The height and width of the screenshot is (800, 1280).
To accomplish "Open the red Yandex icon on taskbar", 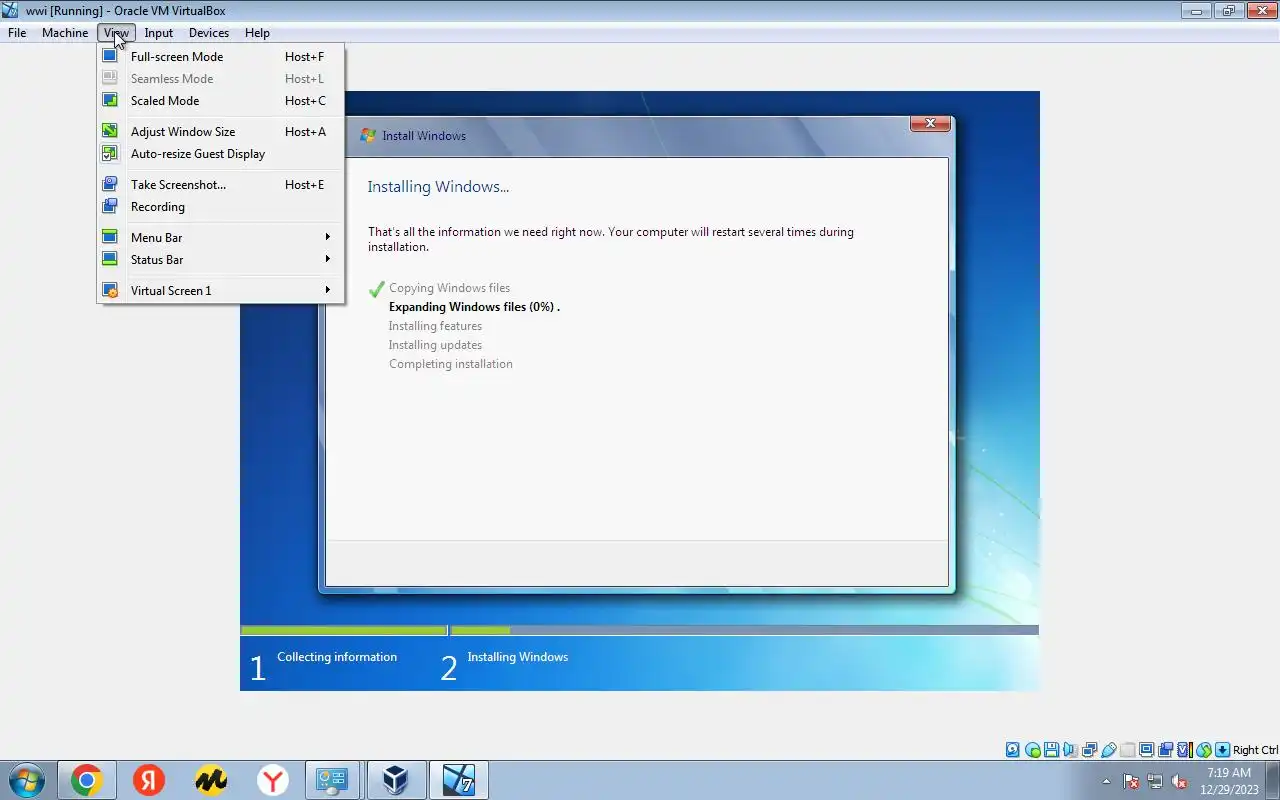I will [x=149, y=780].
